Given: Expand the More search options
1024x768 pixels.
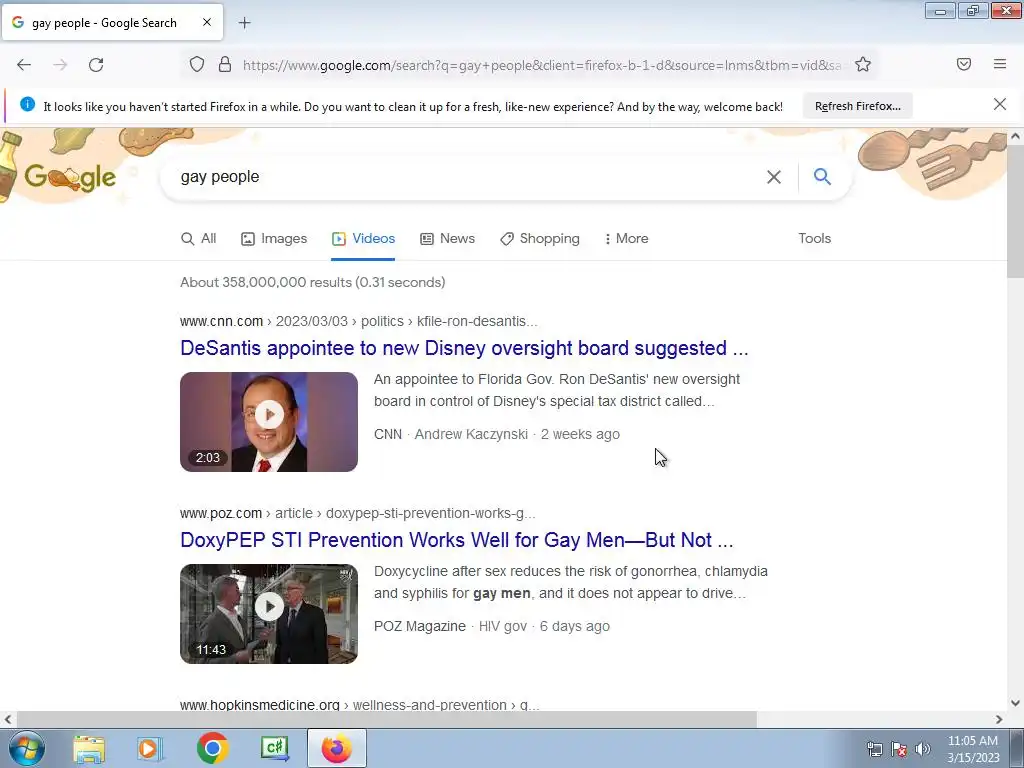Looking at the screenshot, I should click(x=626, y=239).
